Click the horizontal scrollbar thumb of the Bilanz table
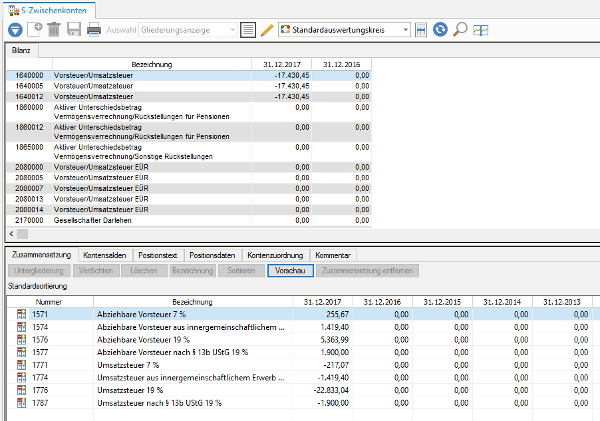Viewport: 600px width, 421px height. 23,233
